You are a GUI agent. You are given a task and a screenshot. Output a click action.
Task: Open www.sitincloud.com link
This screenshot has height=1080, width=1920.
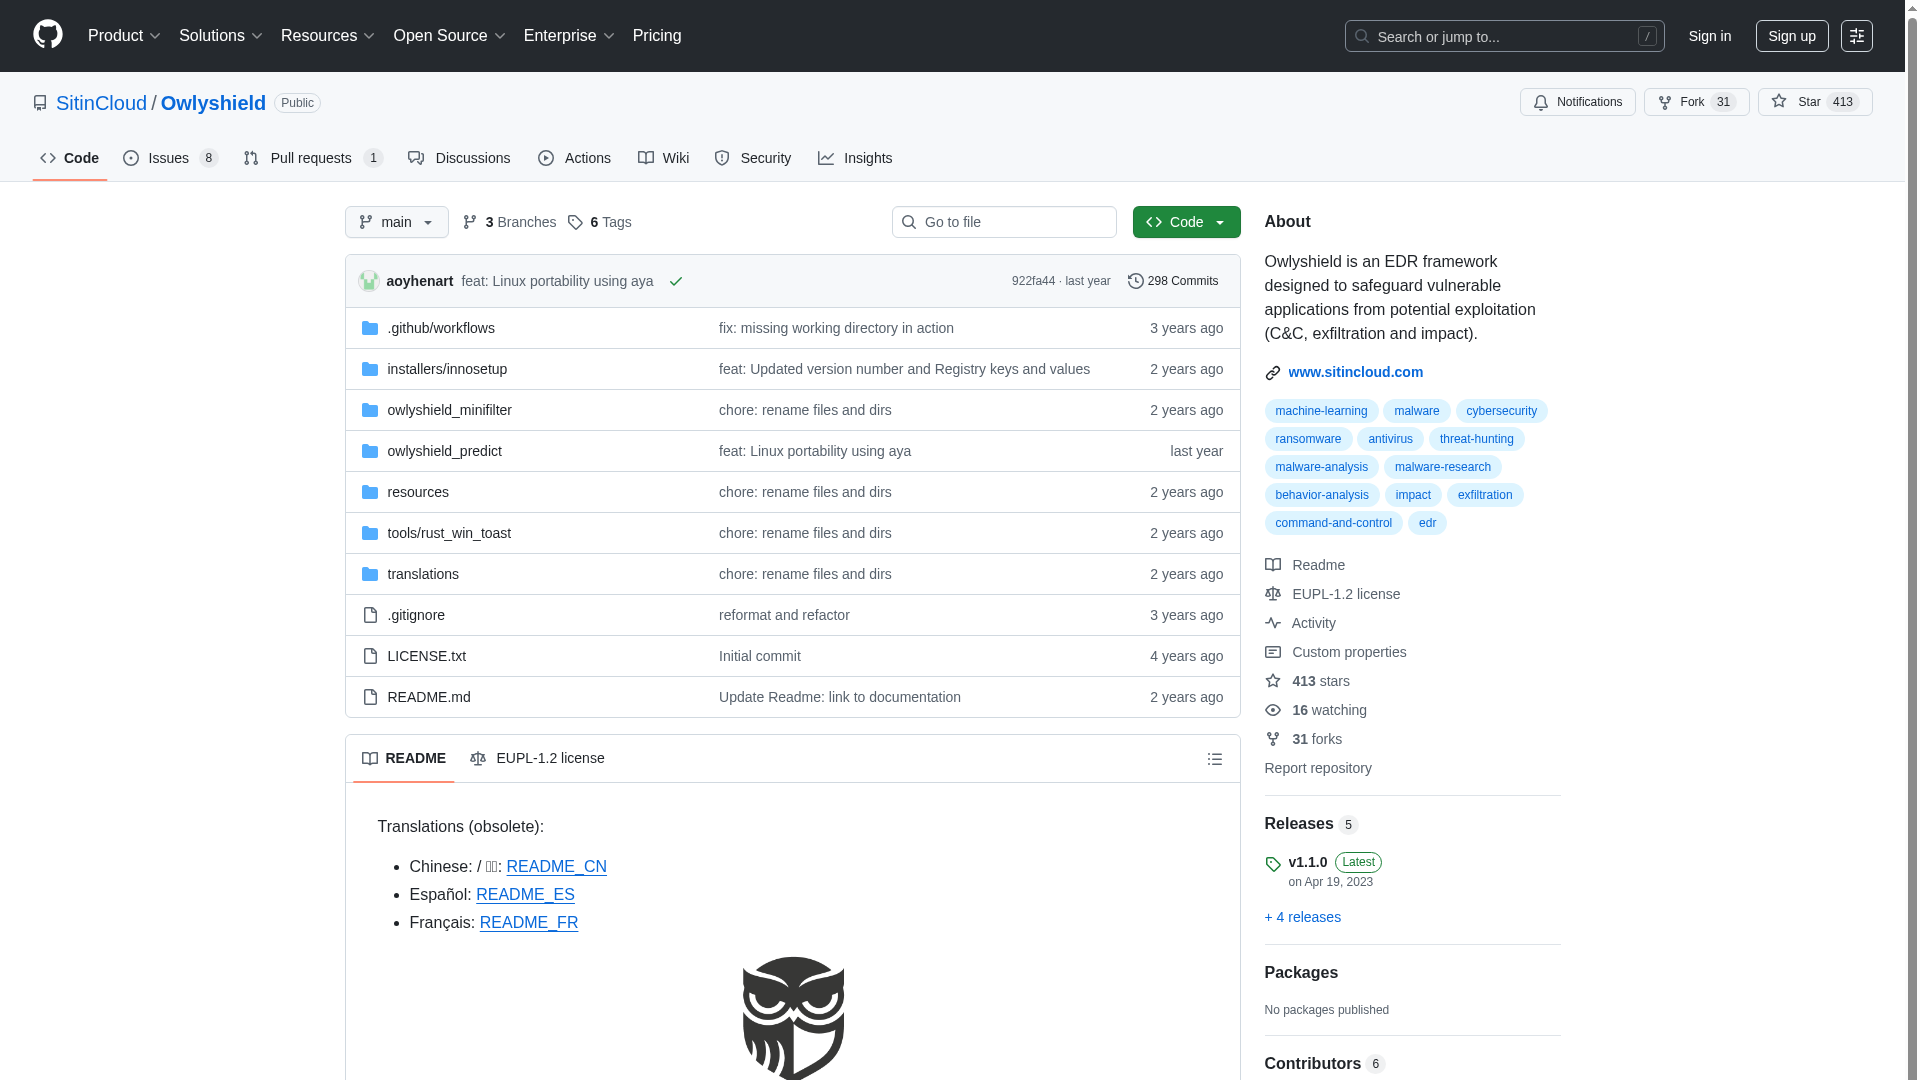(1355, 372)
